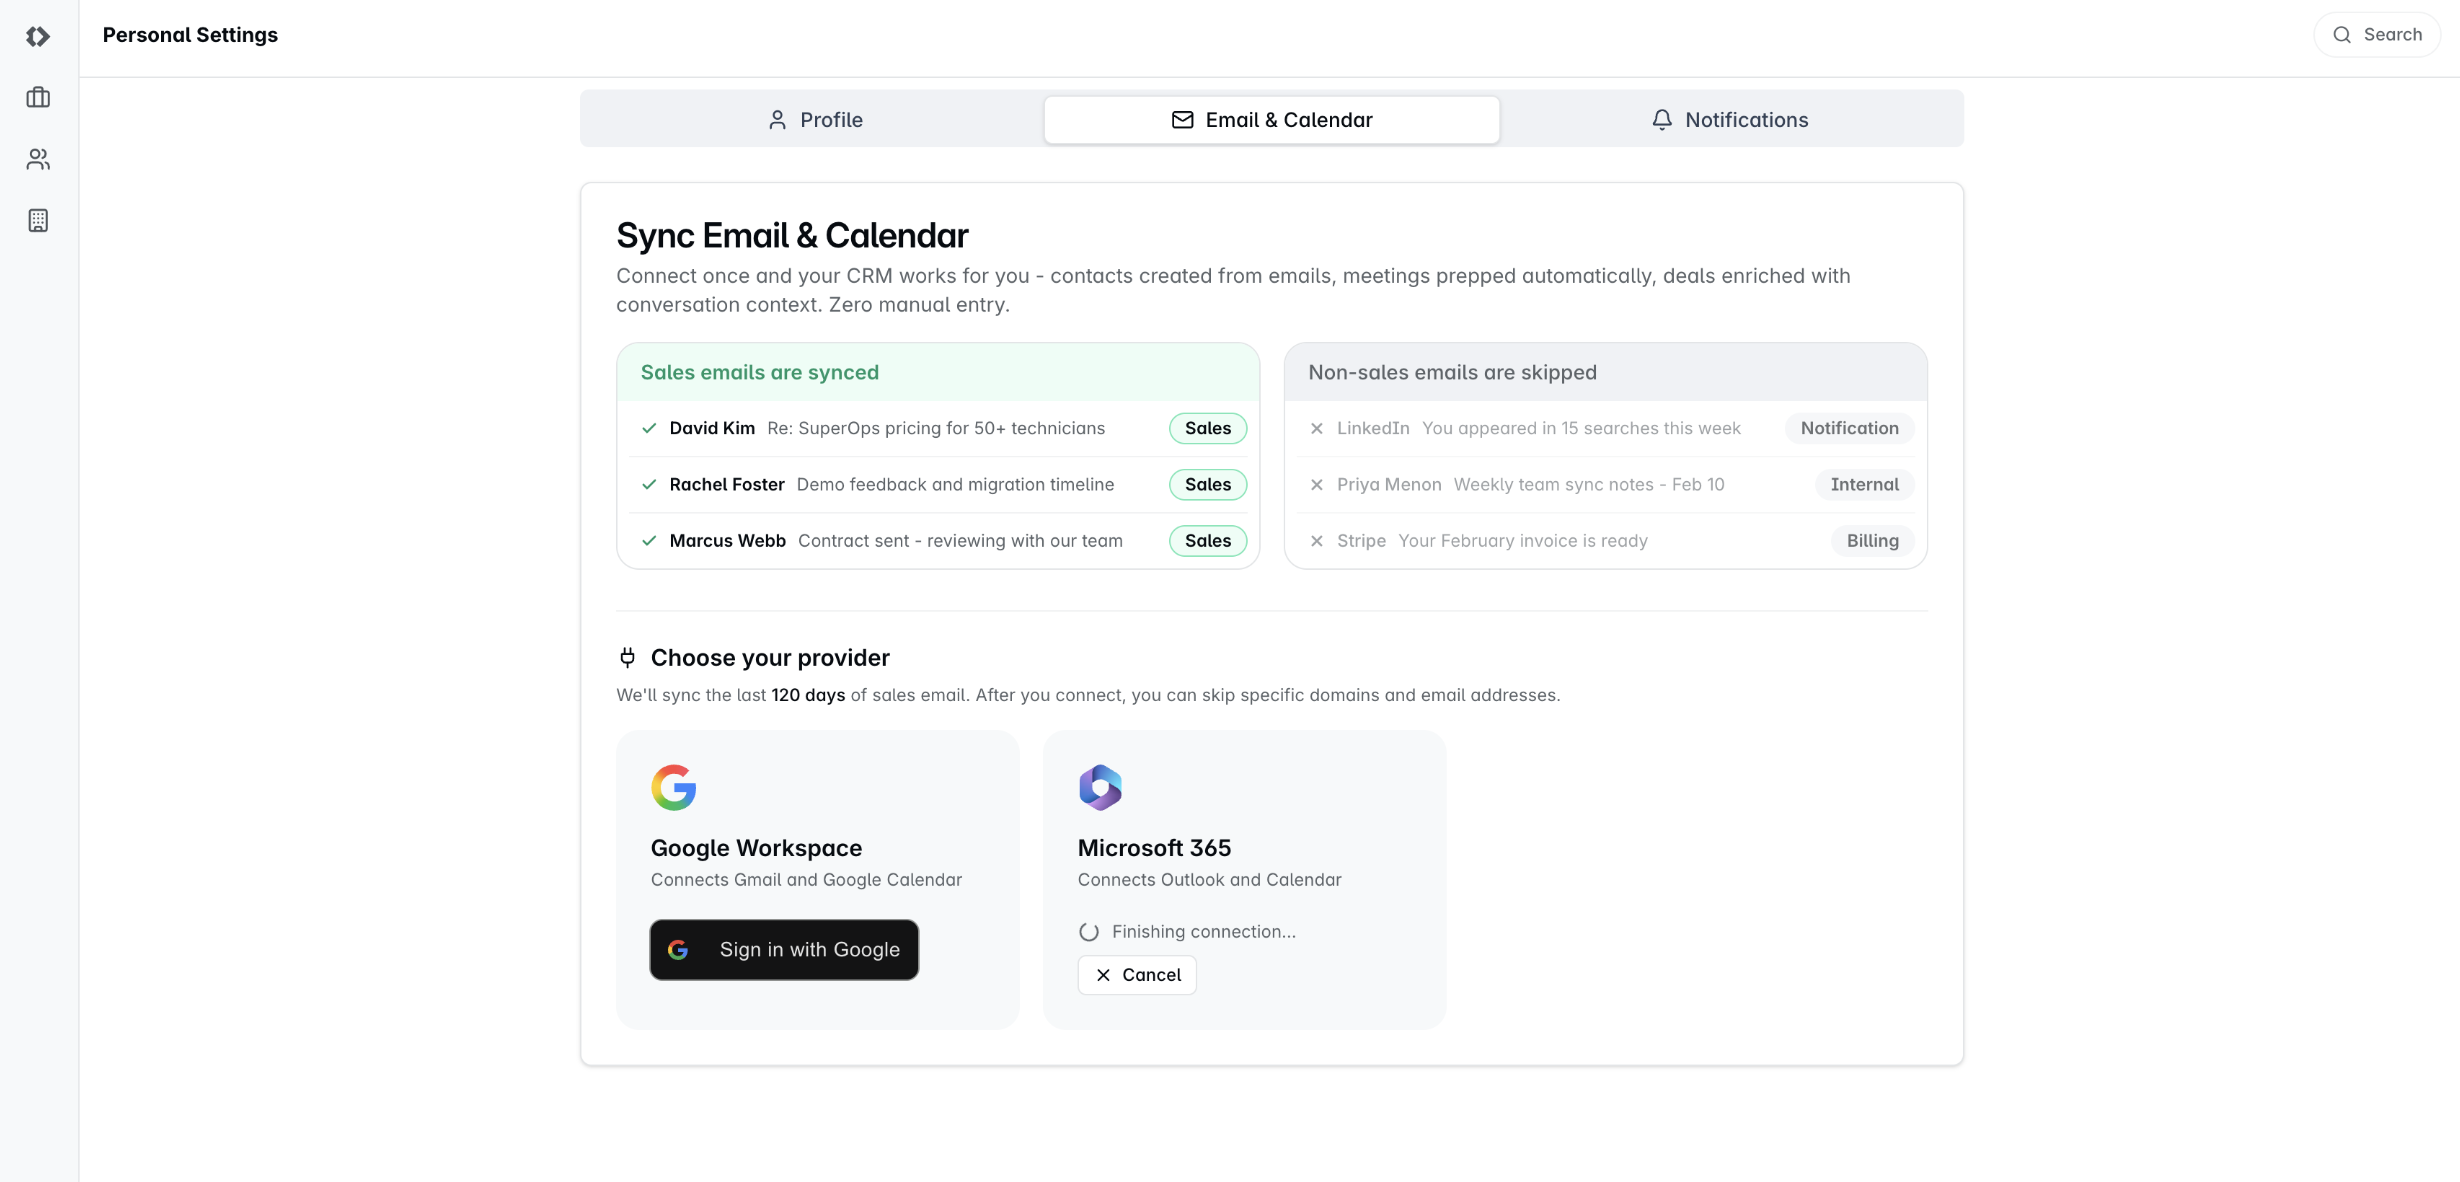2460x1182 pixels.
Task: Click the spinner next to Finishing connection
Action: pyautogui.click(x=1089, y=932)
